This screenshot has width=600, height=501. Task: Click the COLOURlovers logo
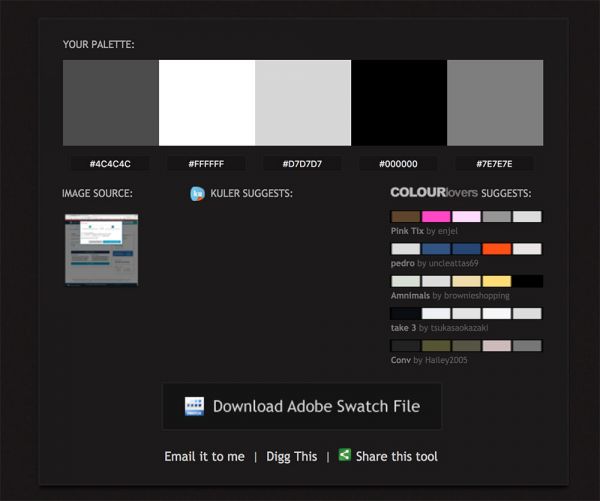(x=433, y=192)
